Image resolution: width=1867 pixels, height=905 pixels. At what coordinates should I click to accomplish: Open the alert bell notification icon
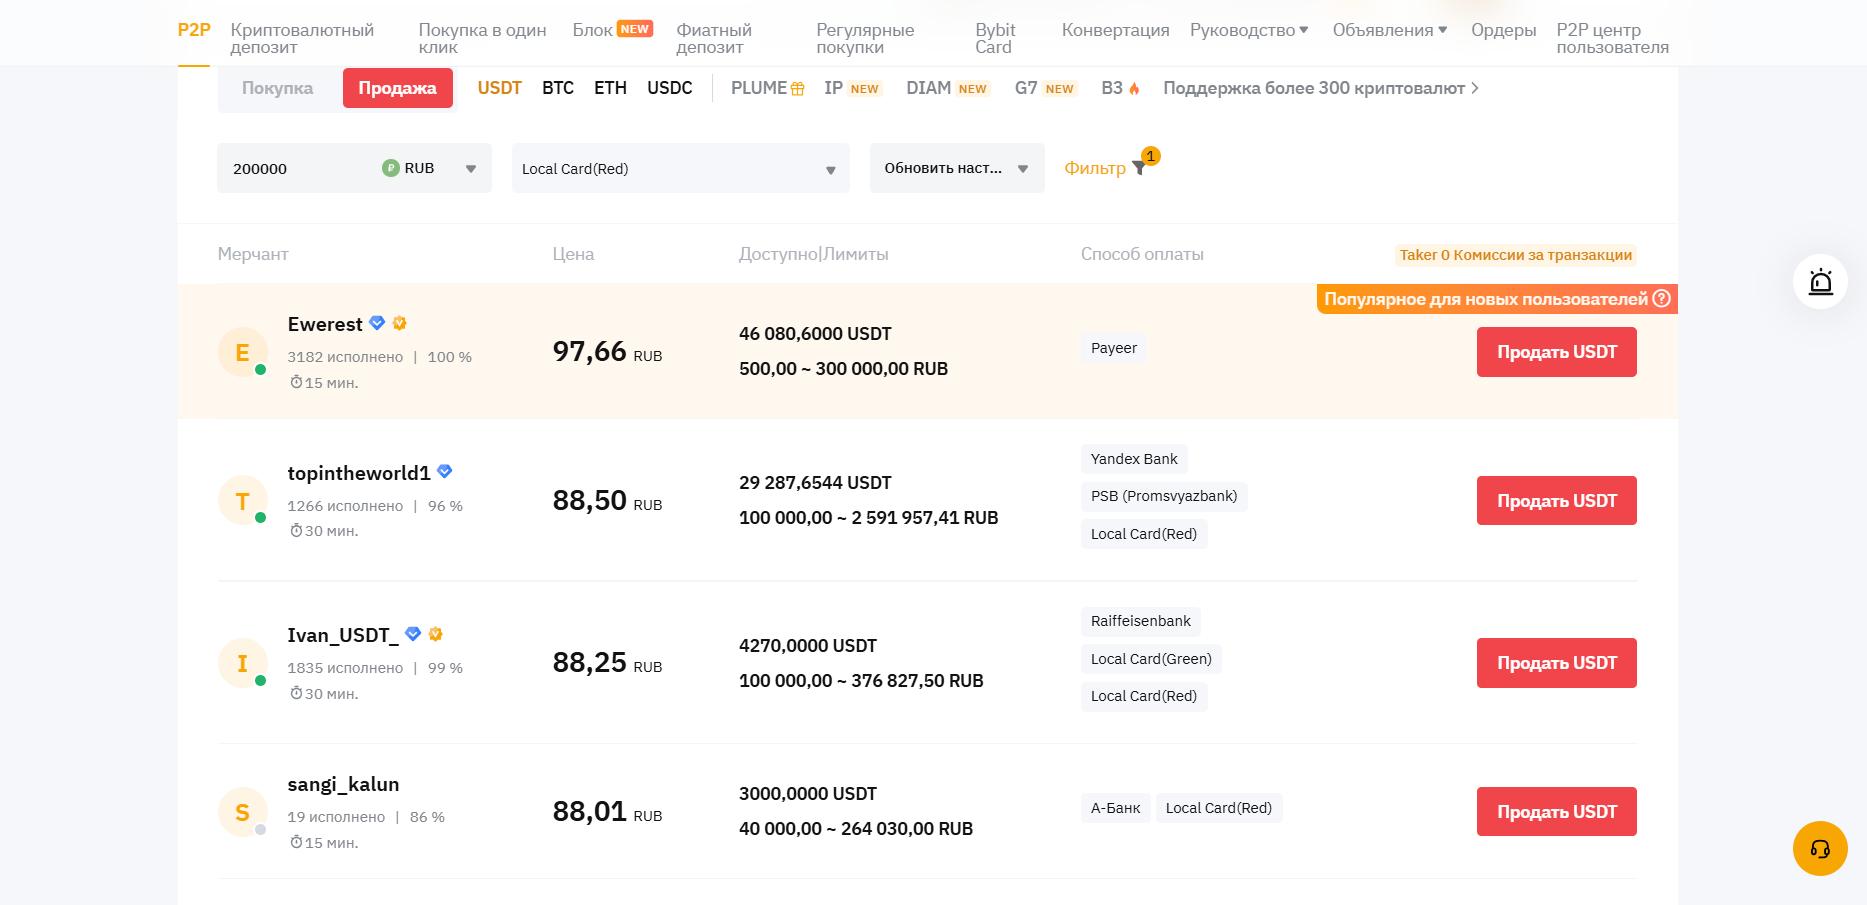[x=1820, y=282]
